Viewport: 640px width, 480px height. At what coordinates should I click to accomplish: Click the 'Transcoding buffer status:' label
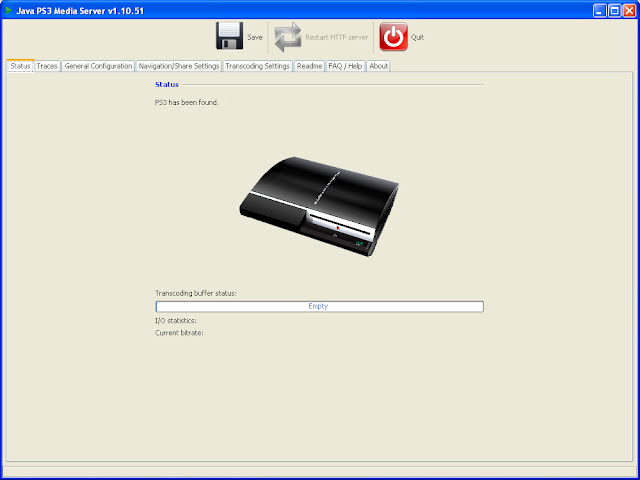tap(196, 293)
